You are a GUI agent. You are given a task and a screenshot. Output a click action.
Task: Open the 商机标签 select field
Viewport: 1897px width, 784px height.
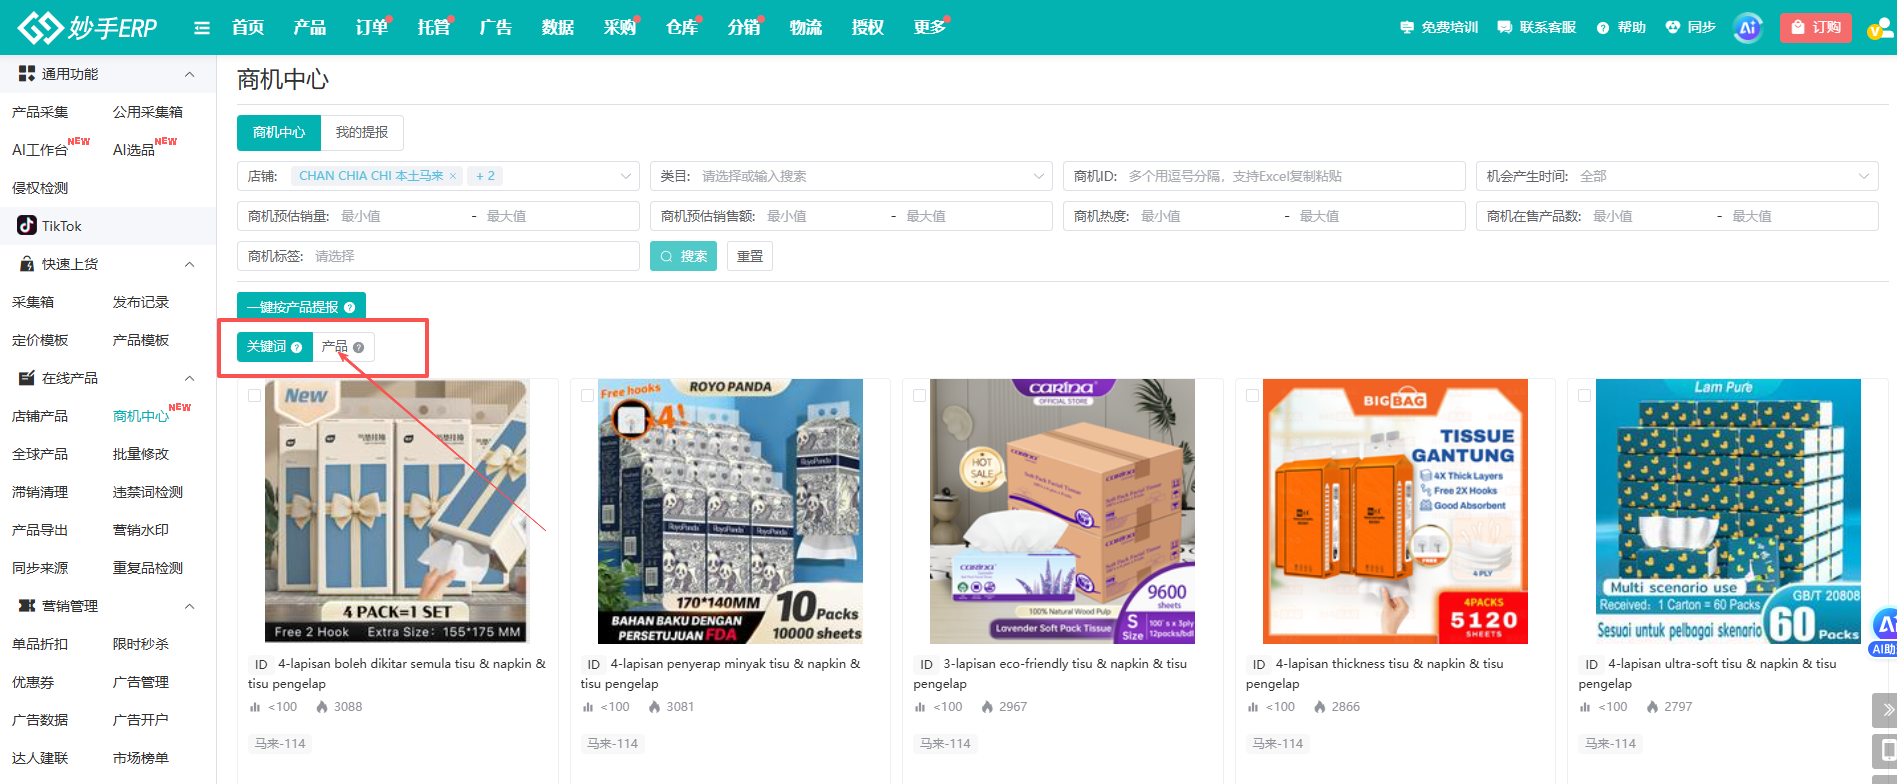[x=438, y=256]
